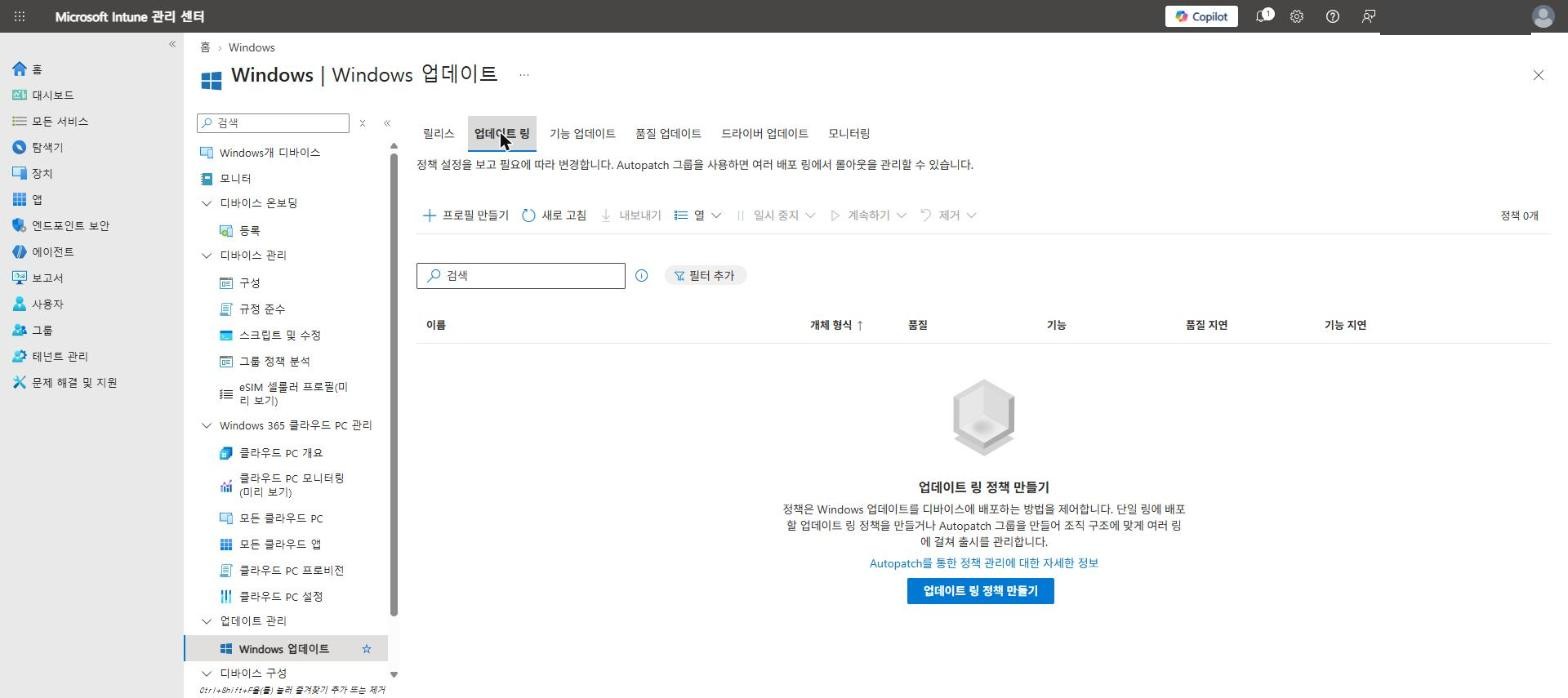Focus the resource menu search box
The height and width of the screenshot is (698, 1568).
(x=273, y=123)
